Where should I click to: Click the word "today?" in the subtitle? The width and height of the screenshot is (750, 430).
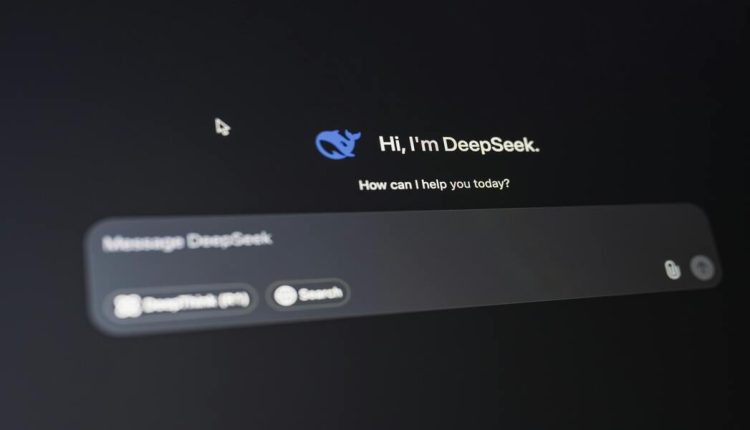point(487,185)
